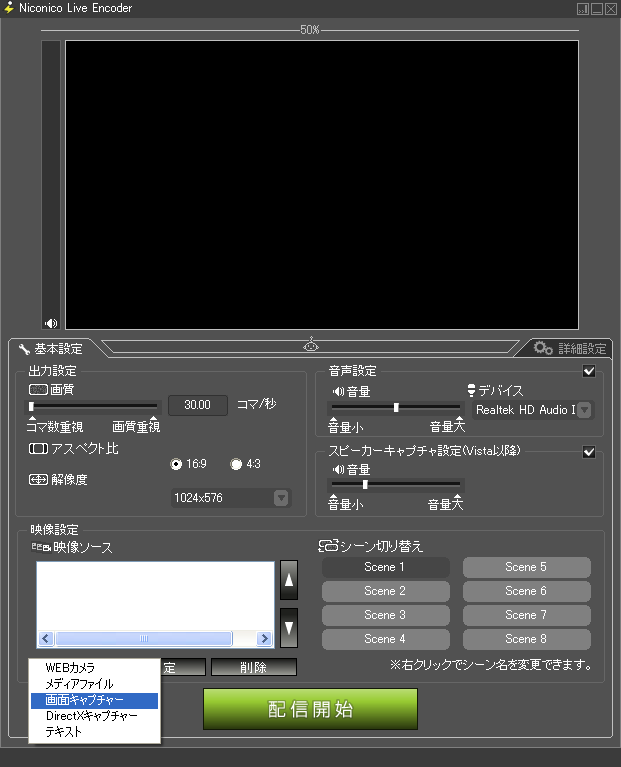Choose DirectXキャプチャー from the source menu

click(94, 716)
